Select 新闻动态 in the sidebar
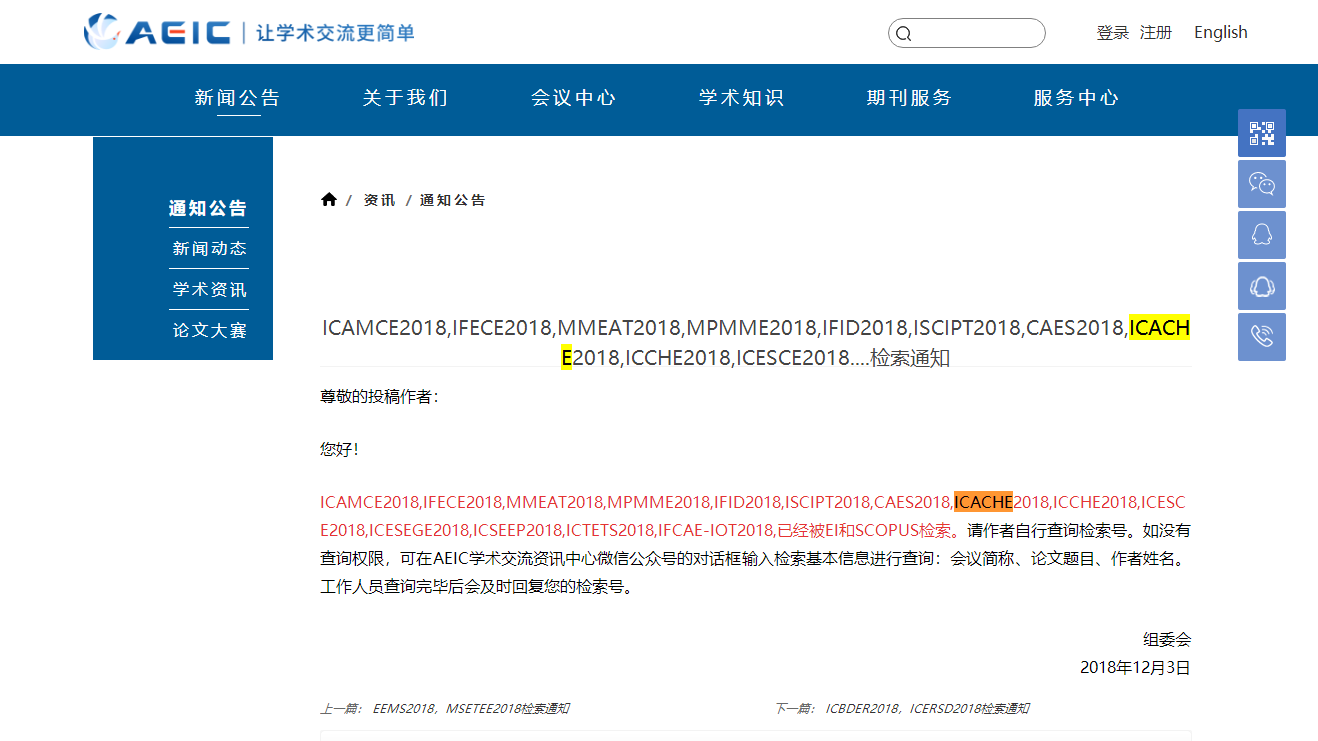This screenshot has height=741, width=1318. point(209,249)
